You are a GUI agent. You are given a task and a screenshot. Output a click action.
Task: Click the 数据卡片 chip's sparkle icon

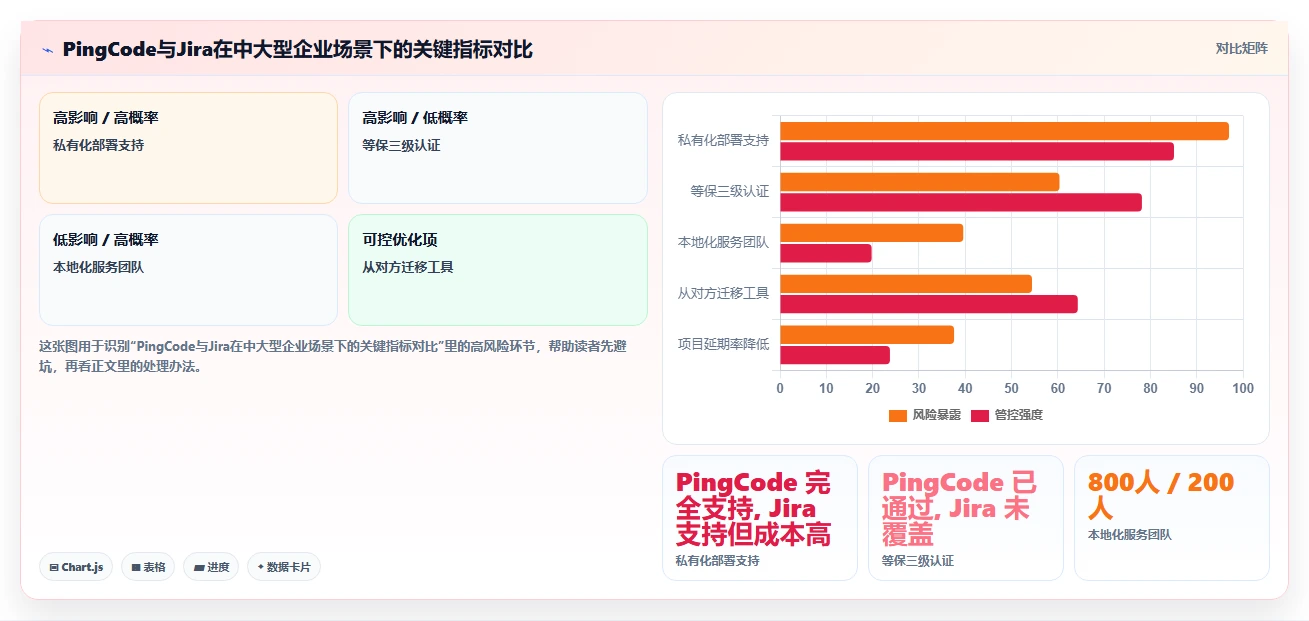pyautogui.click(x=261, y=567)
